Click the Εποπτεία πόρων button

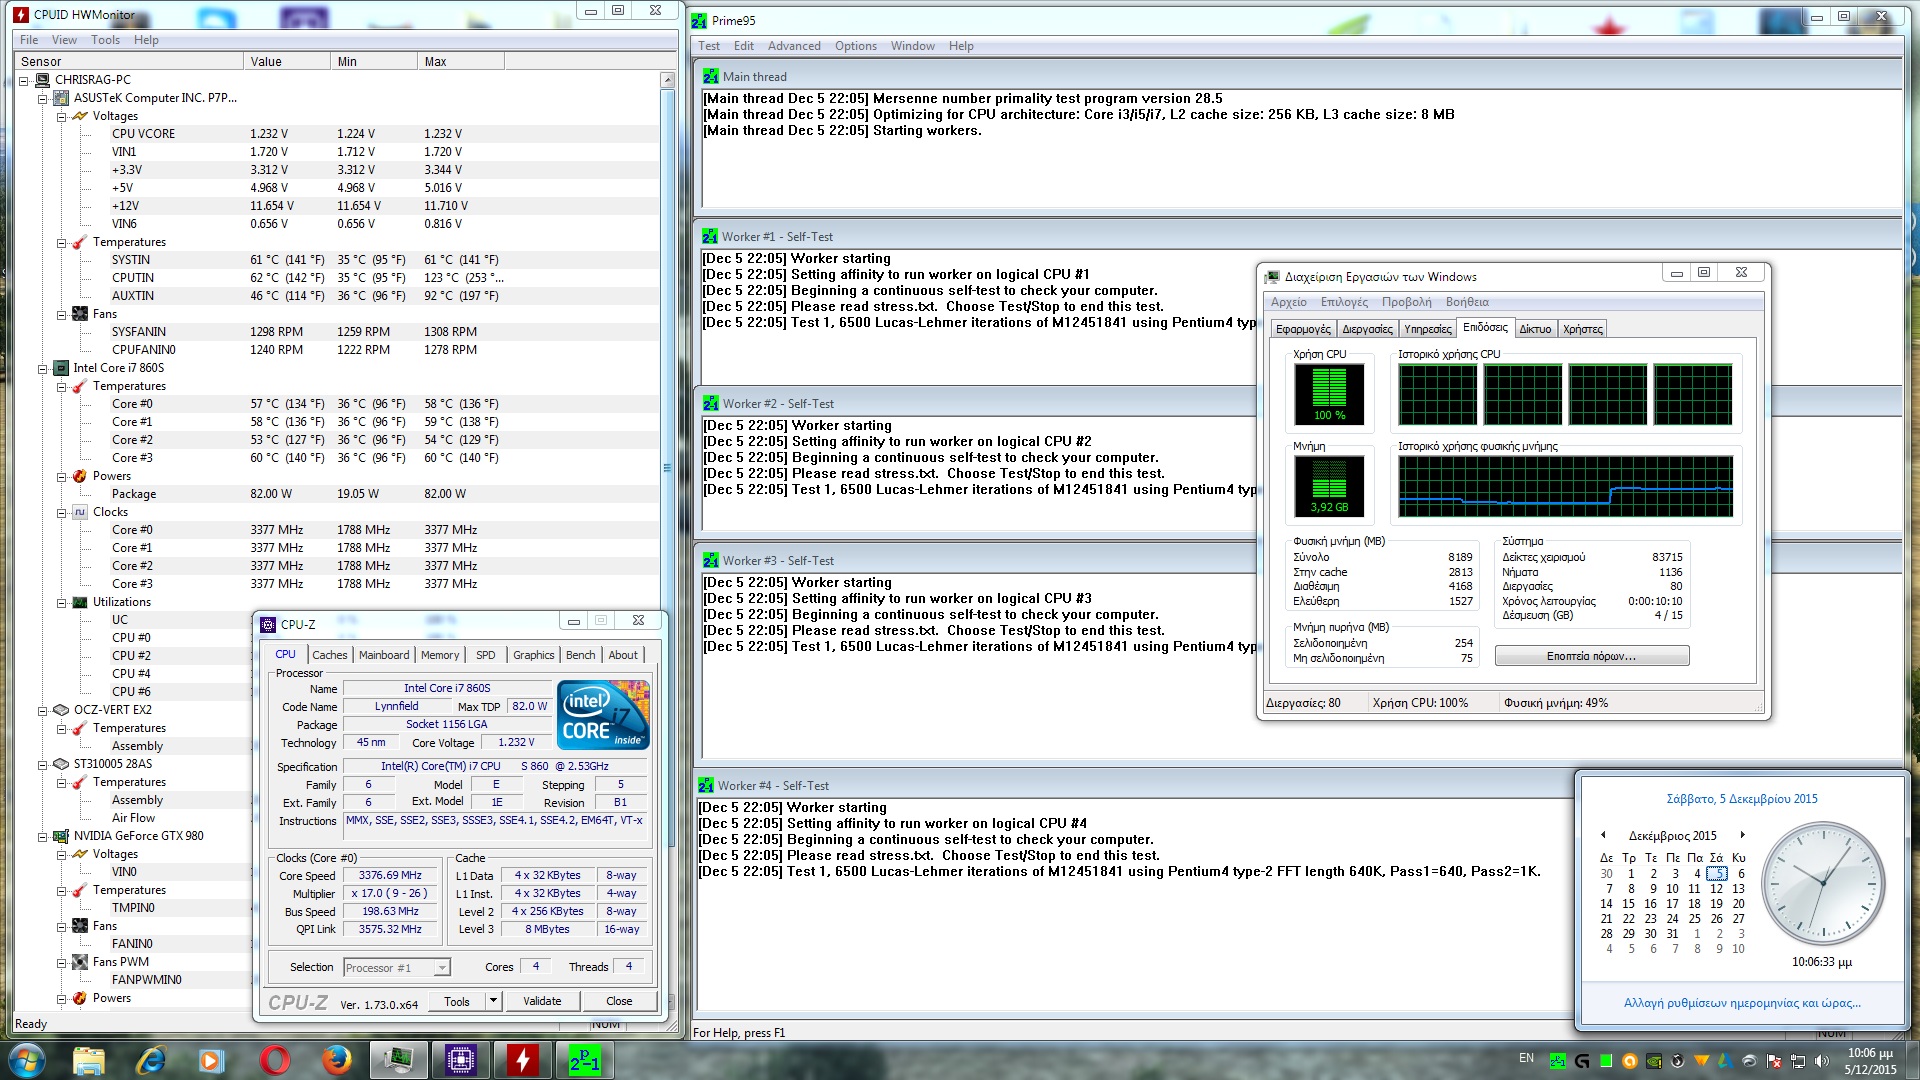coord(1591,656)
